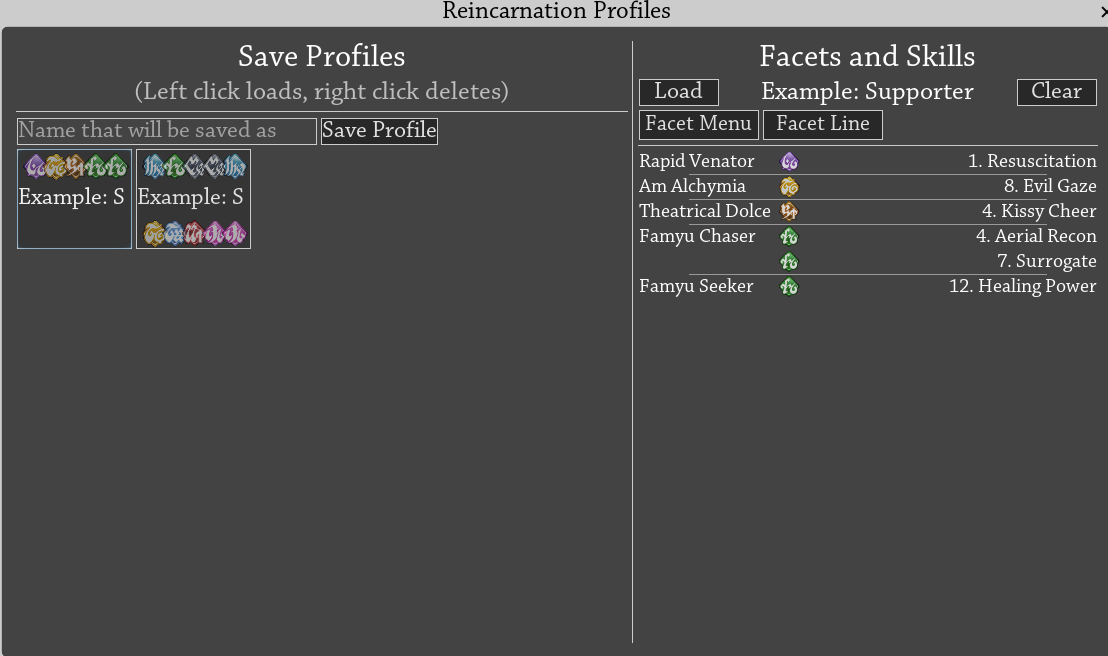
Task: Click the green facet icon on Surrogate row
Action: (789, 262)
